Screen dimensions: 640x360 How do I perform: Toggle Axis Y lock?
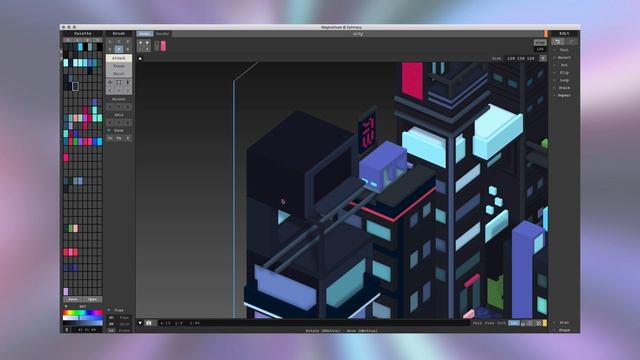pyautogui.click(x=119, y=122)
